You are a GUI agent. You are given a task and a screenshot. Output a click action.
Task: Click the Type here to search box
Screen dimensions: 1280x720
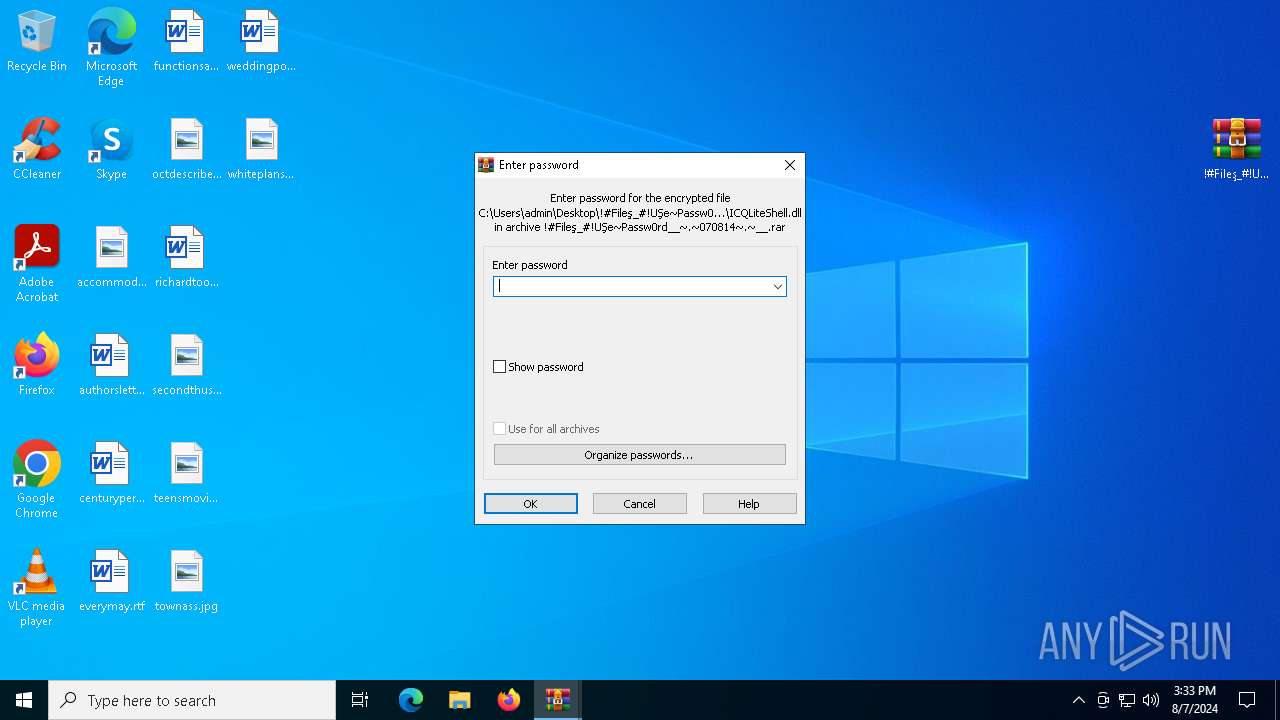[x=192, y=700]
